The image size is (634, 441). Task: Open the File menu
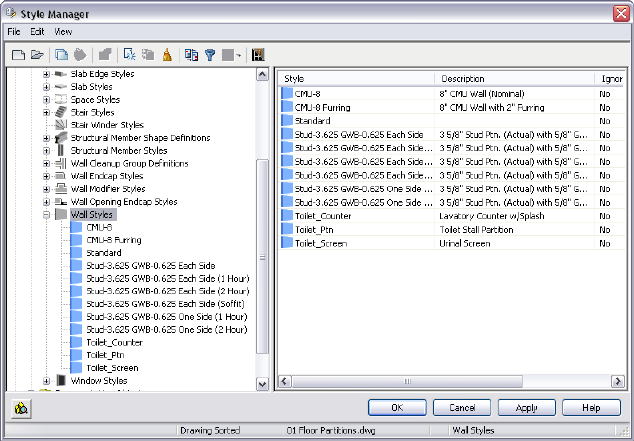click(14, 32)
